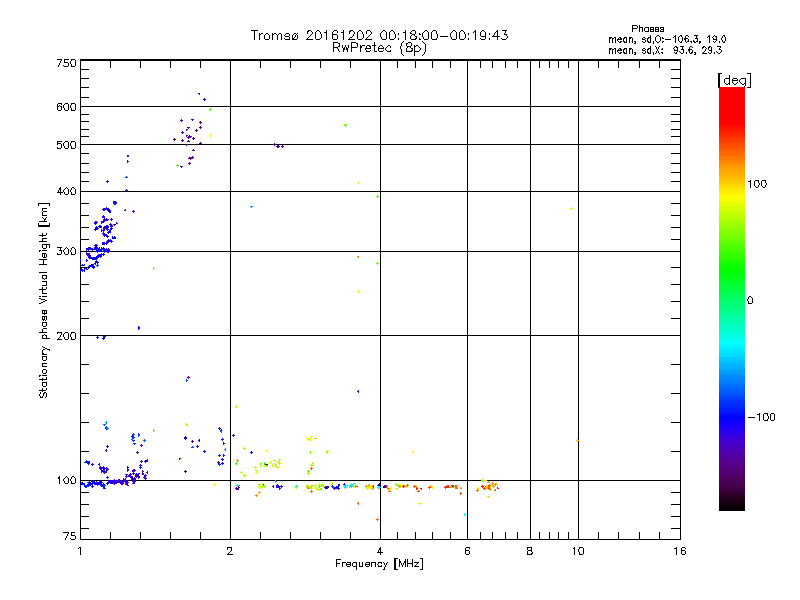Click the '6' label on the frequency axis
800x600 pixels.
click(467, 551)
